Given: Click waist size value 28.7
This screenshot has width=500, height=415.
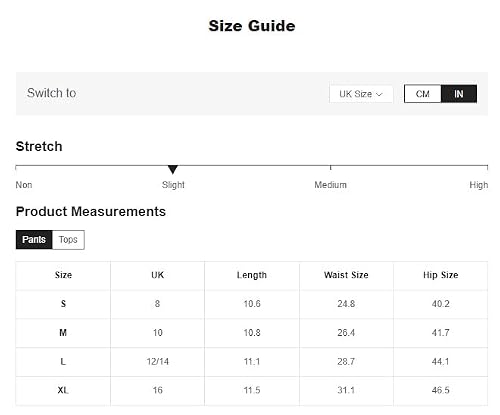Looking at the screenshot, I should (346, 362).
